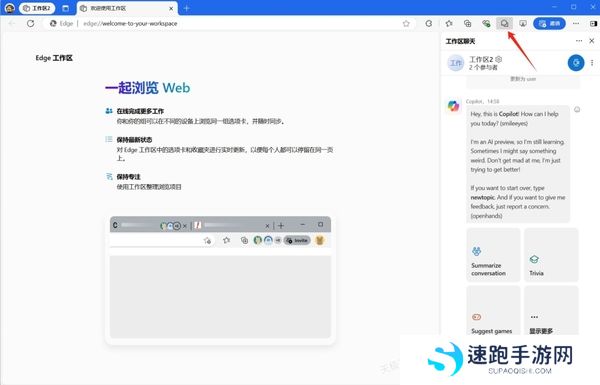This screenshot has width=600, height=385.
Task: Expand the 显示更多 suggestions card
Action: (551, 311)
